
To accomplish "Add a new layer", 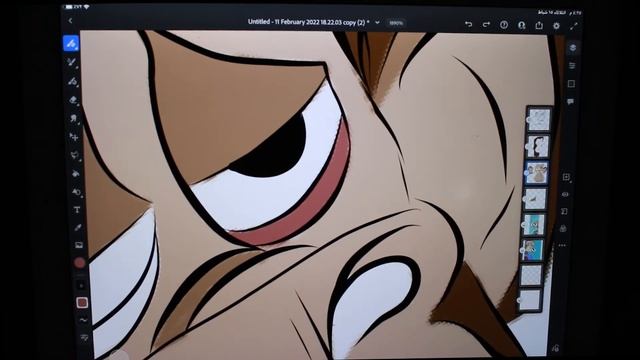I will click(x=567, y=177).
